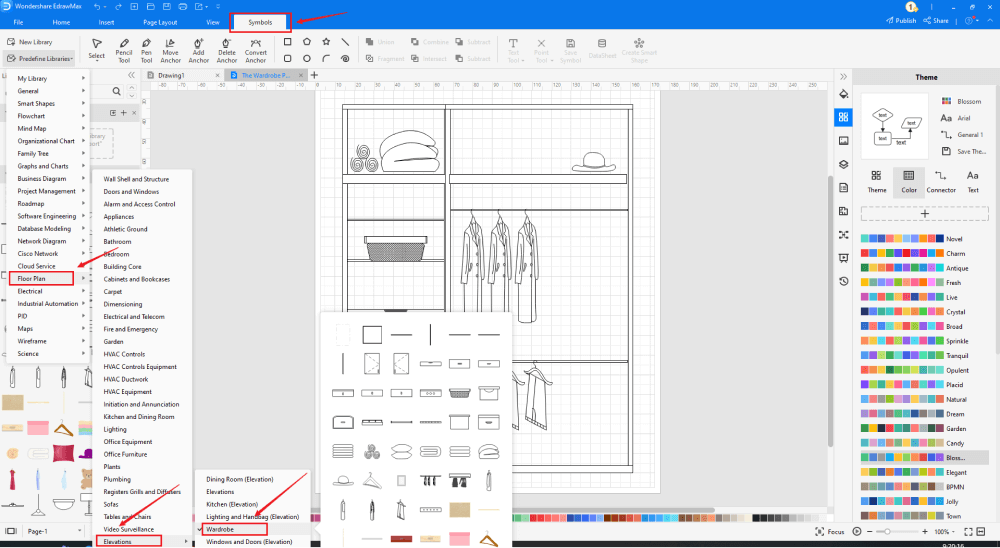Open the Layers panel icon in right sidebar
This screenshot has width=1000, height=548.
tap(843, 164)
